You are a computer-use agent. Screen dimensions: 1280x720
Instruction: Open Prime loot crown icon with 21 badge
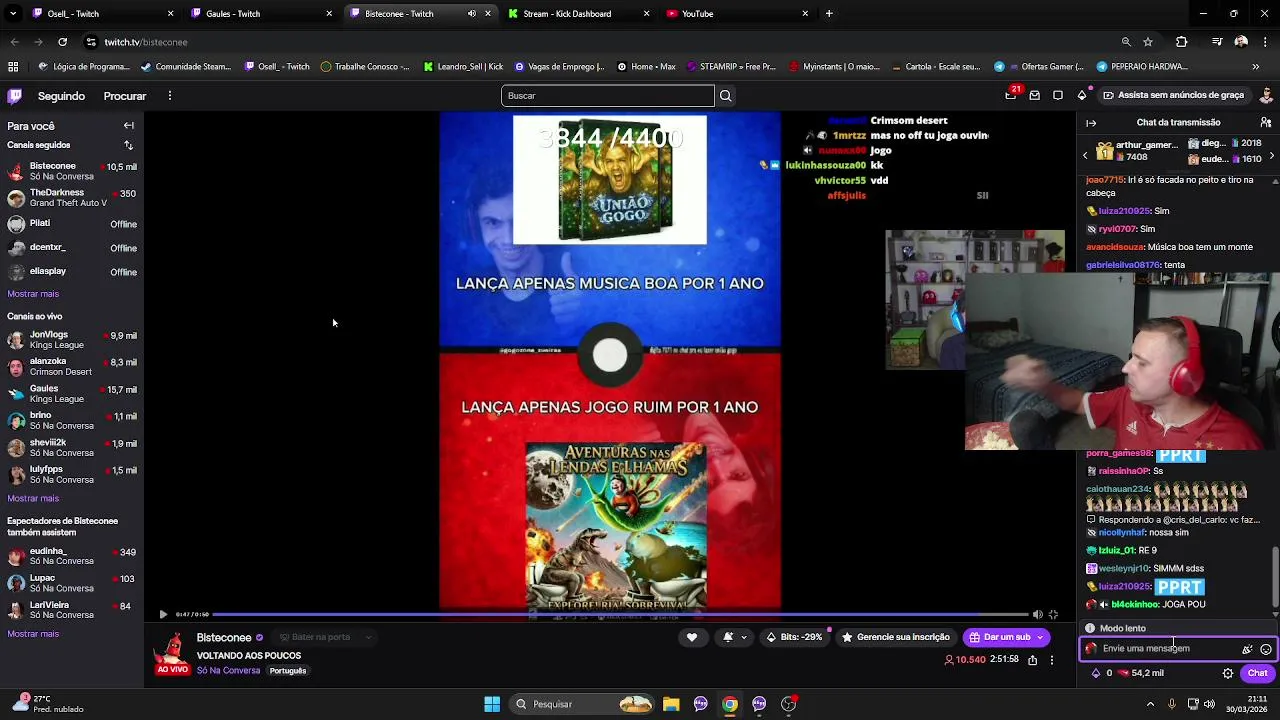tap(1011, 95)
